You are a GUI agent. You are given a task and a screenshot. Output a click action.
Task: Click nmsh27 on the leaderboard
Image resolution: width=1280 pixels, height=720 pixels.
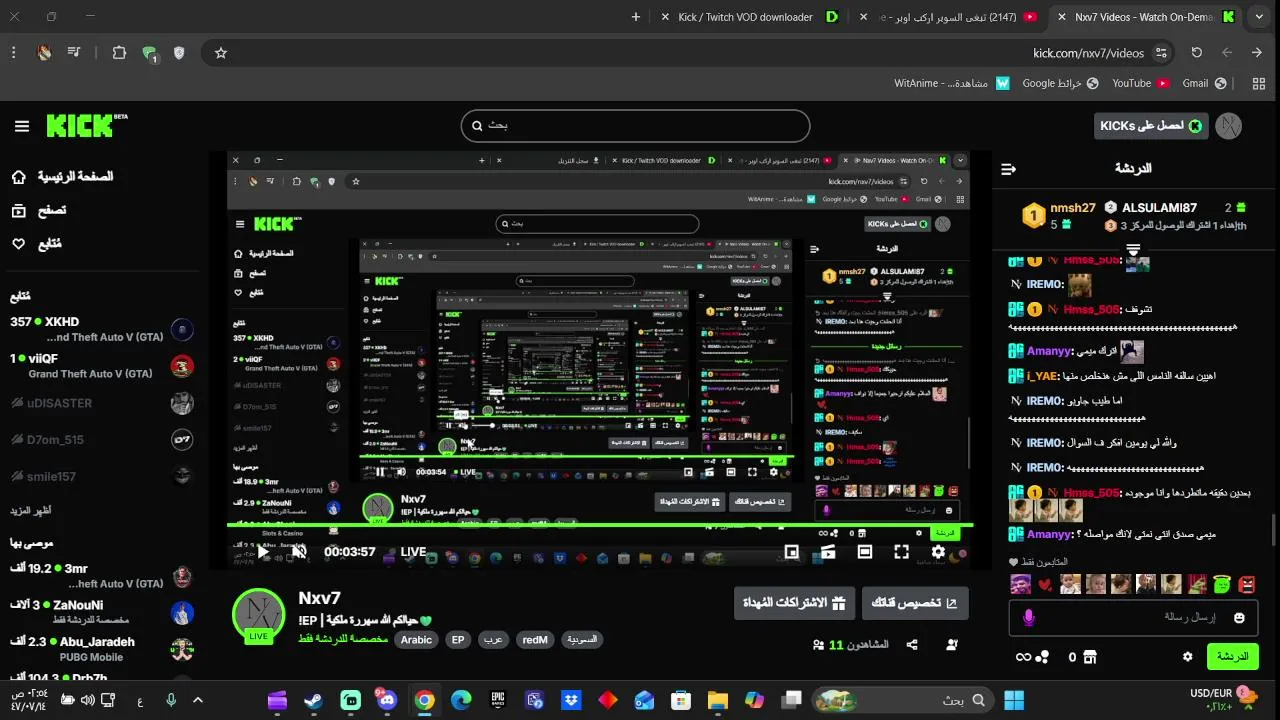click(x=1073, y=207)
